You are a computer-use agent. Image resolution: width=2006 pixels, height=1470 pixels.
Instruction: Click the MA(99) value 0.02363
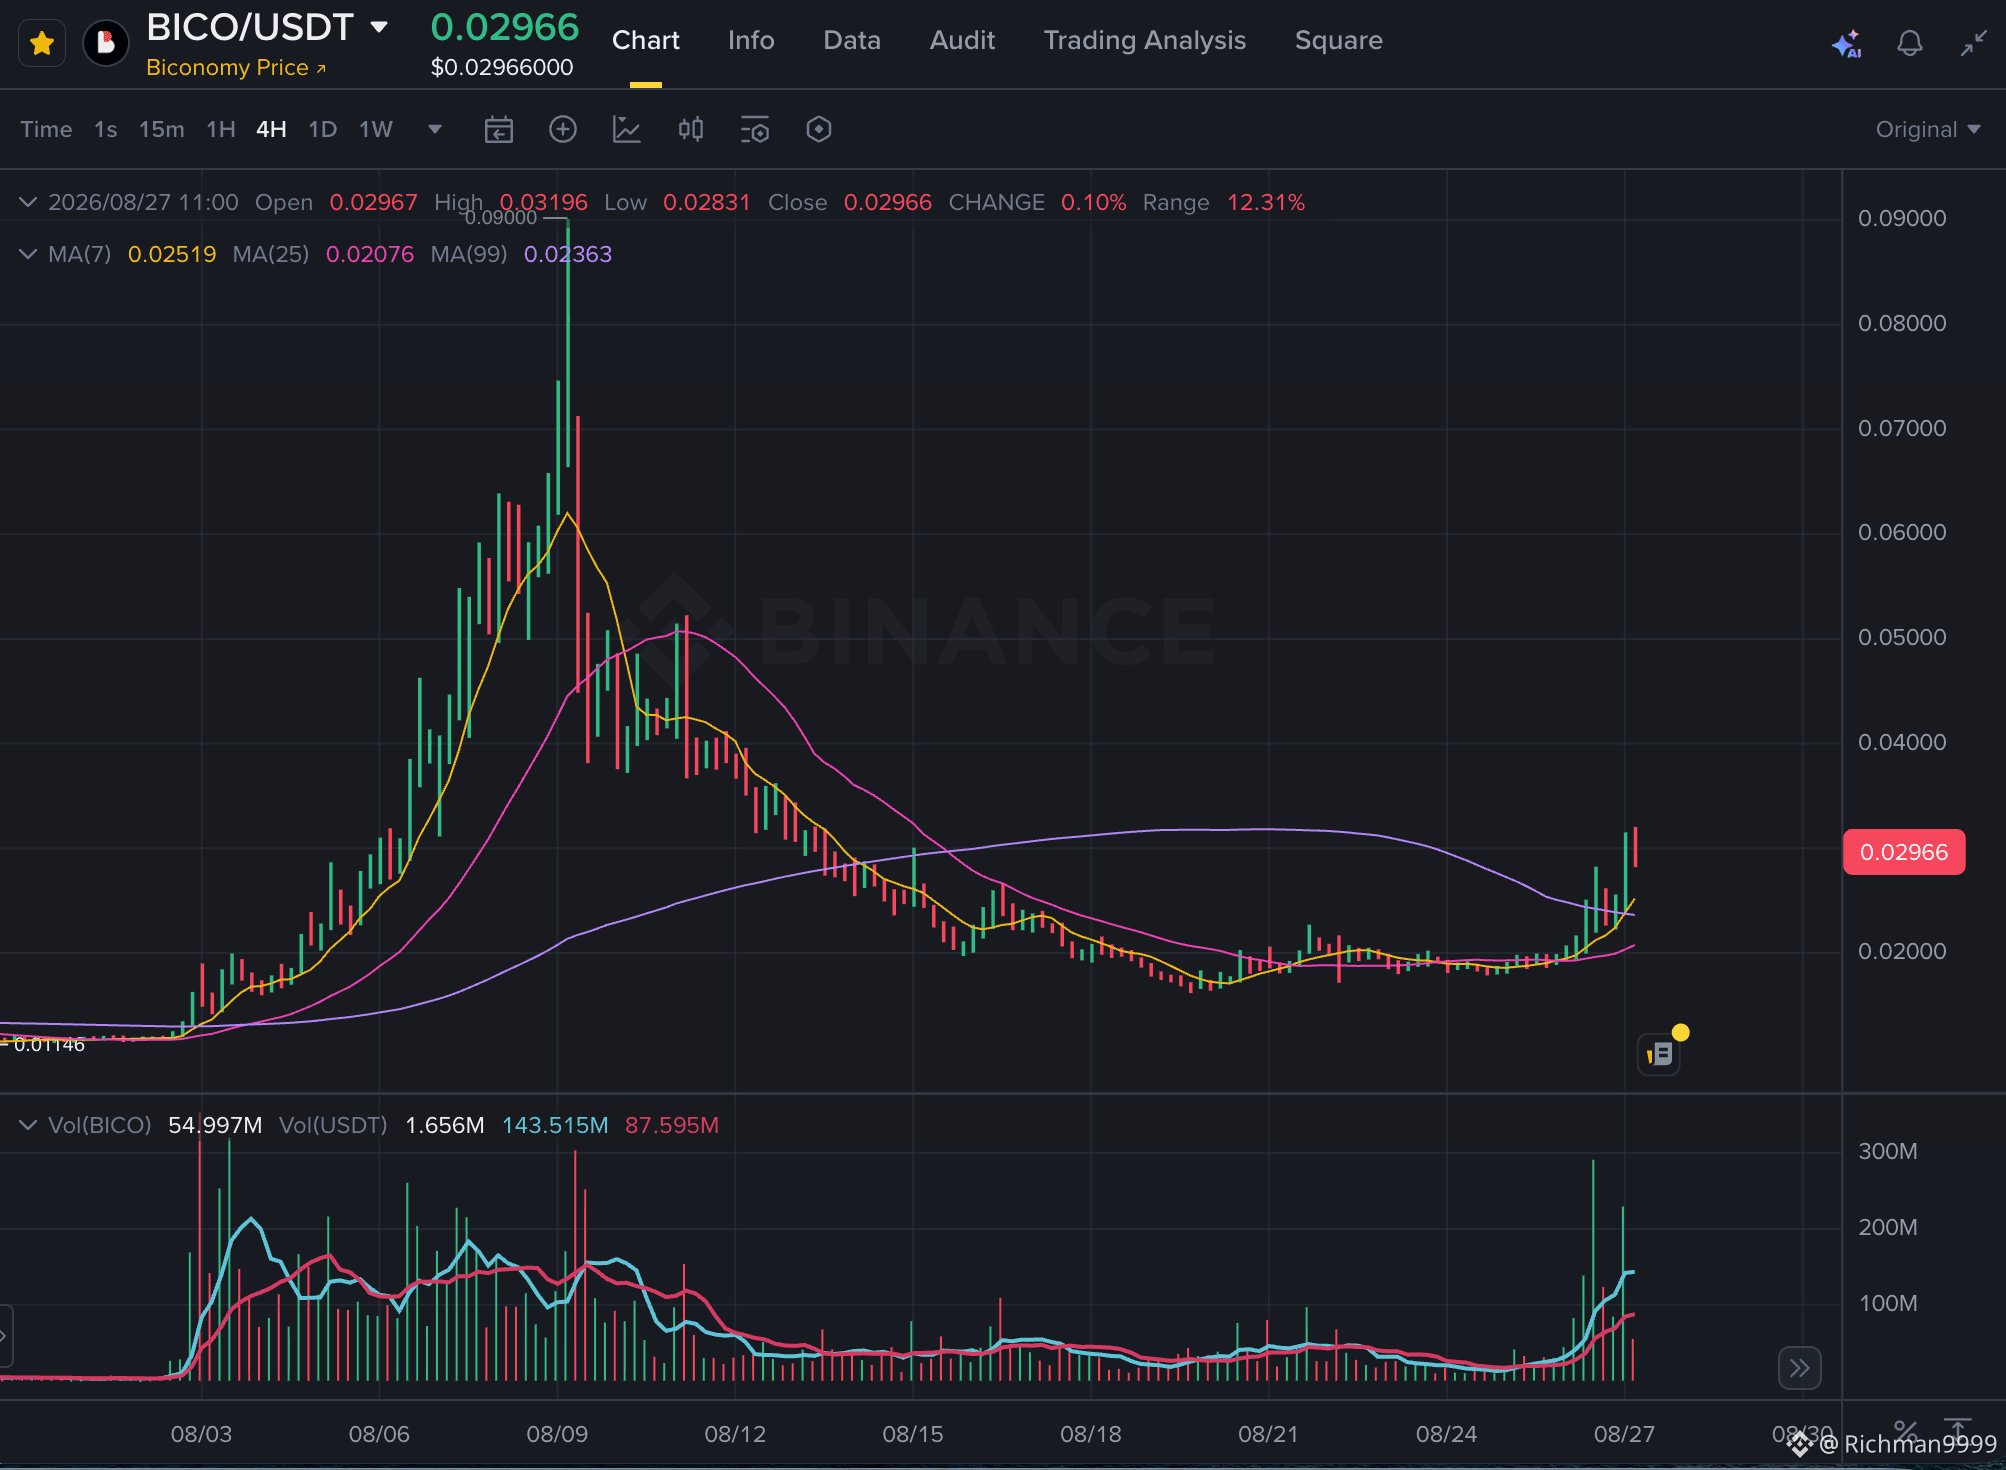[568, 254]
